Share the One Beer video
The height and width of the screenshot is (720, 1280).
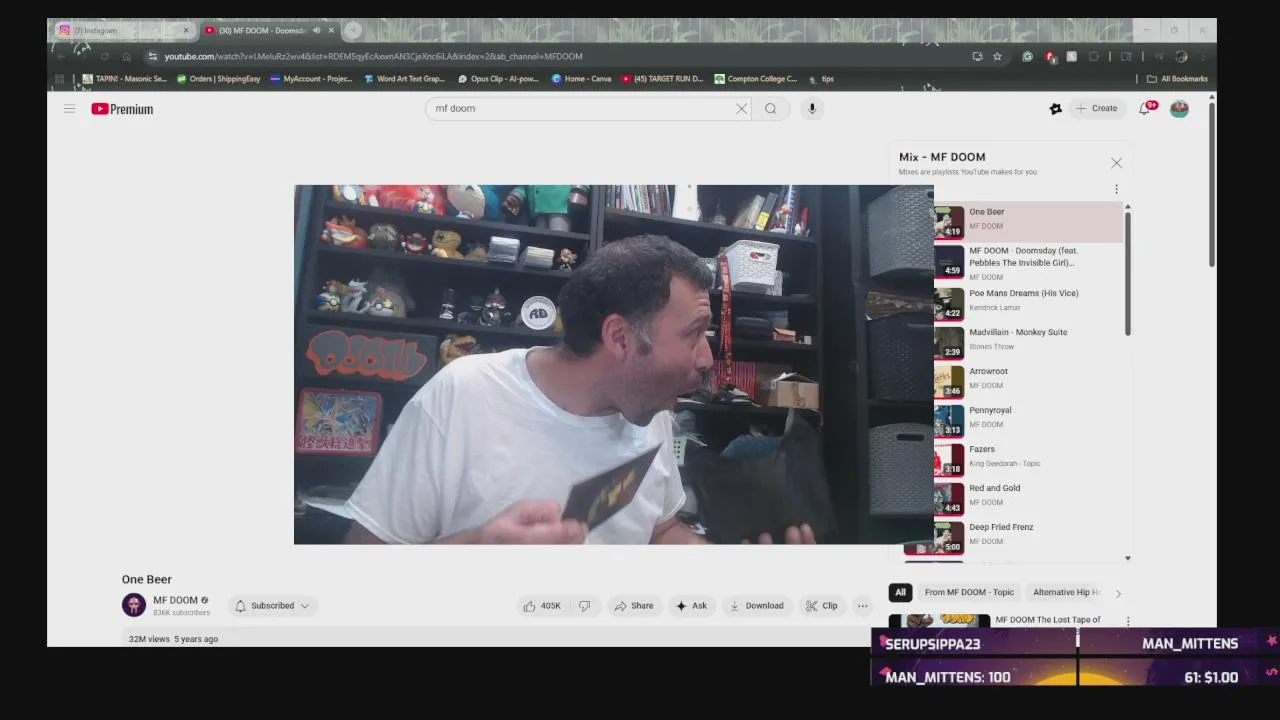coord(634,606)
